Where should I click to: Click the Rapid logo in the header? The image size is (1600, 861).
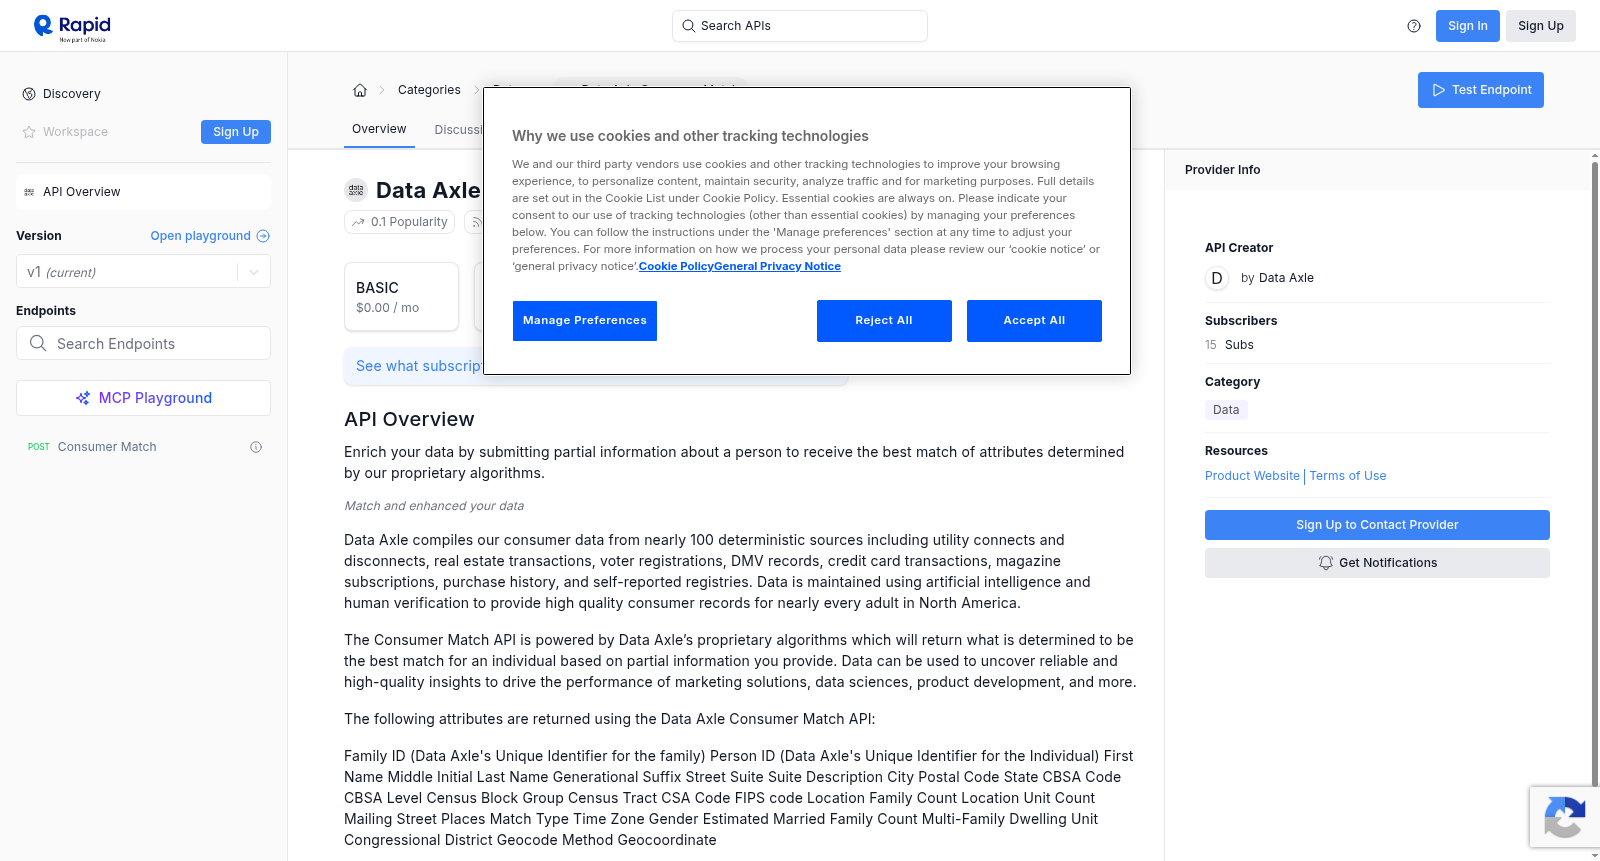[72, 27]
